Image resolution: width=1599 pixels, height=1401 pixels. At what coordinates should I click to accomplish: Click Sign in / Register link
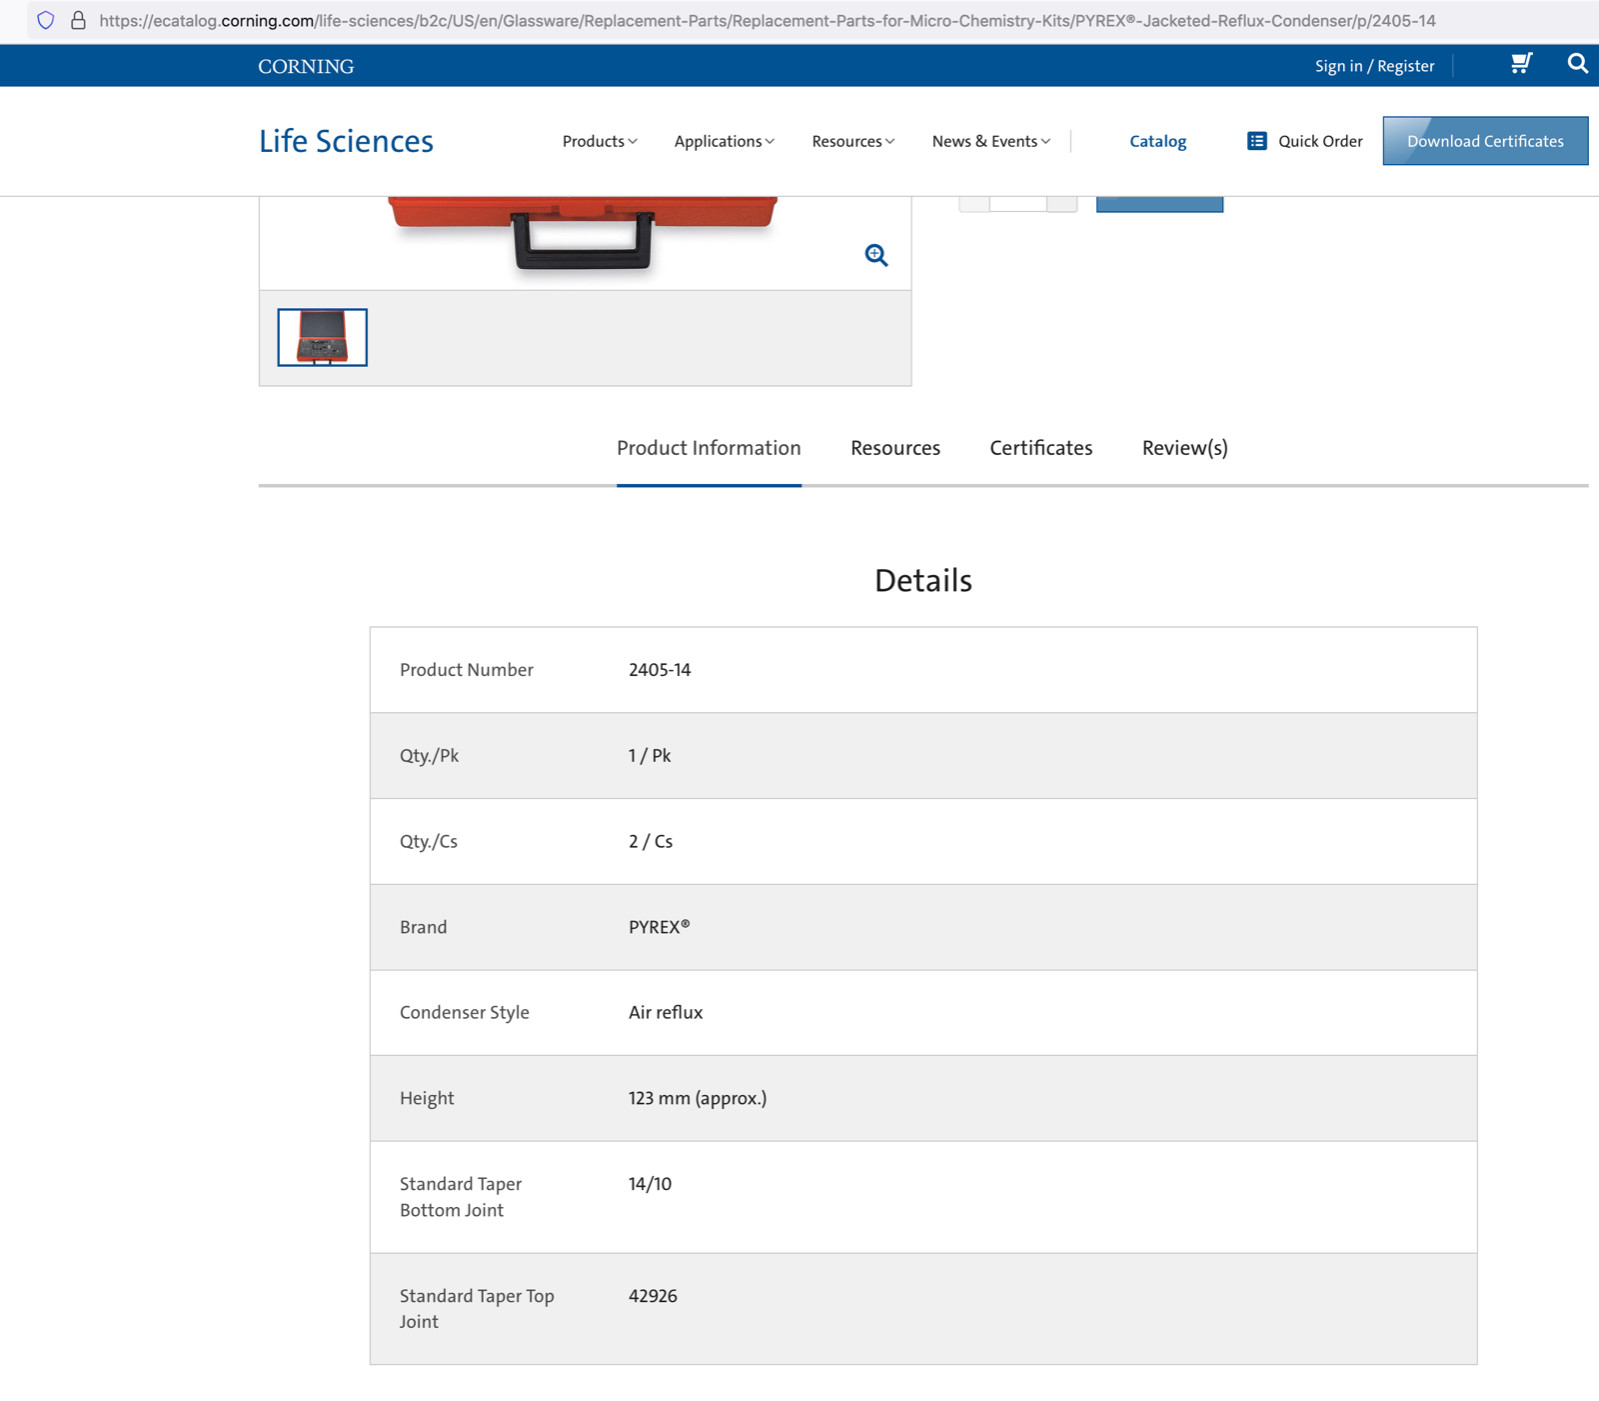pos(1374,66)
